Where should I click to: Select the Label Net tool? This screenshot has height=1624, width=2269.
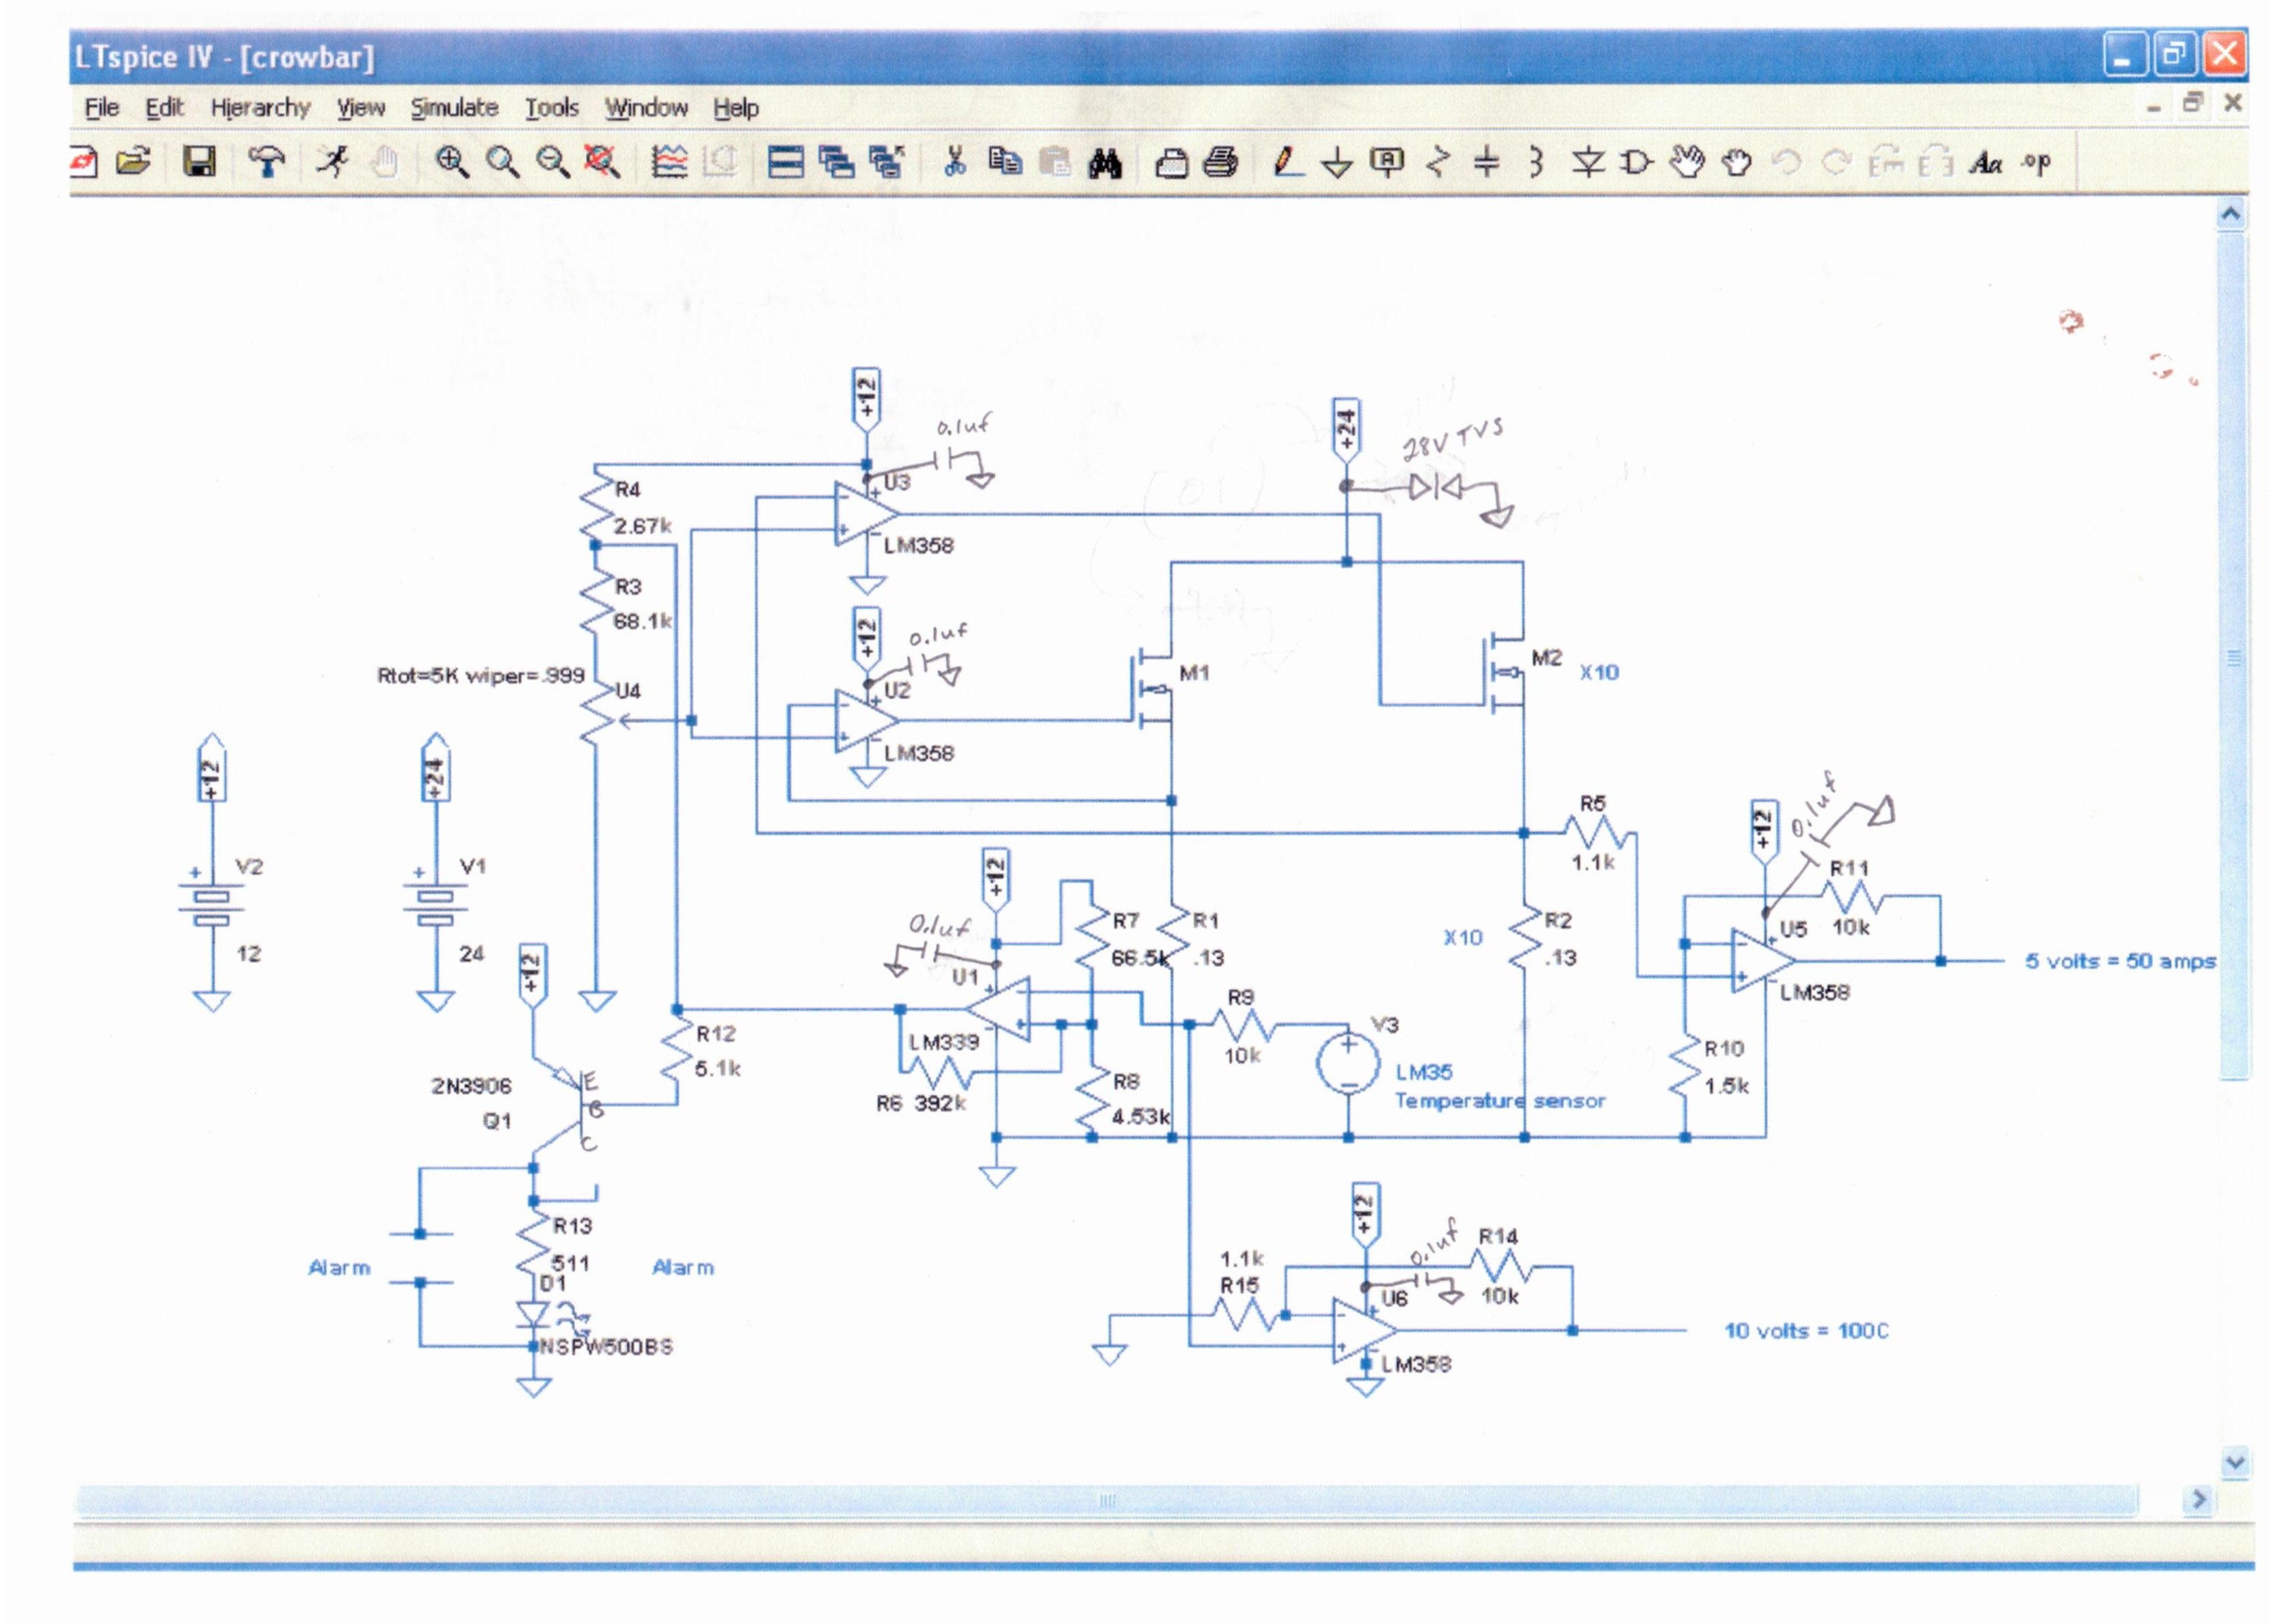click(1386, 161)
